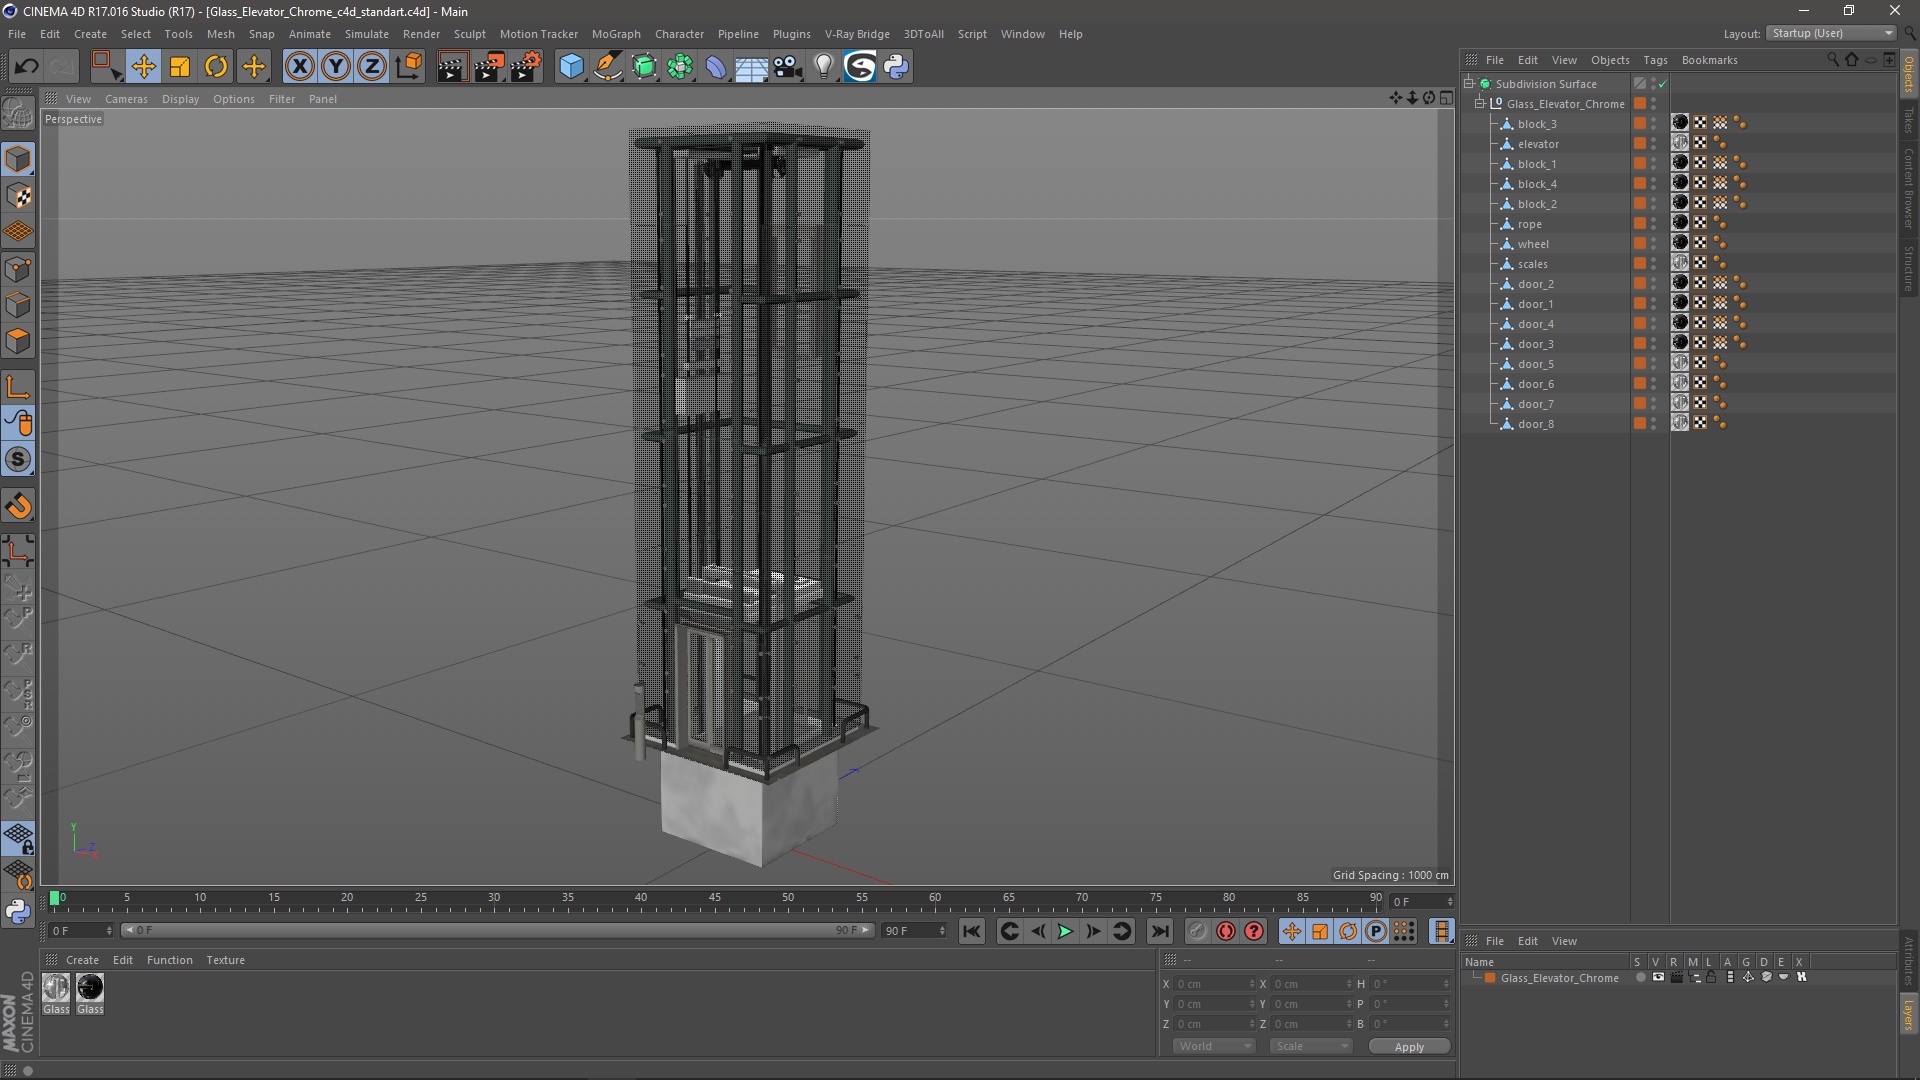This screenshot has width=1920, height=1080.
Task: Toggle visibility dots of rope object
Action: pos(1654,224)
